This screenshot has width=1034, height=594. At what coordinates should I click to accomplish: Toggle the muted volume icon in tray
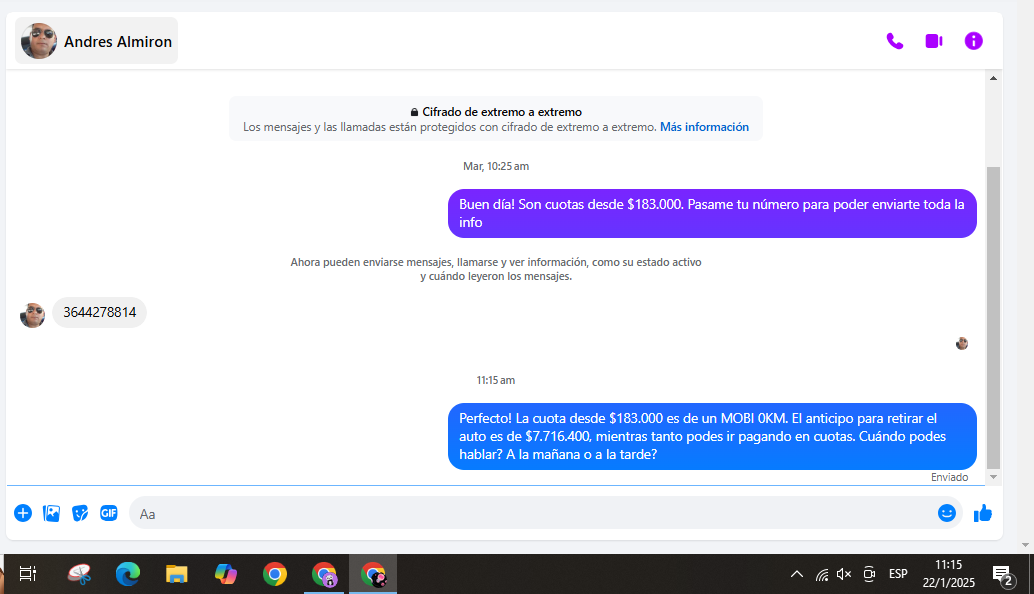click(x=844, y=574)
